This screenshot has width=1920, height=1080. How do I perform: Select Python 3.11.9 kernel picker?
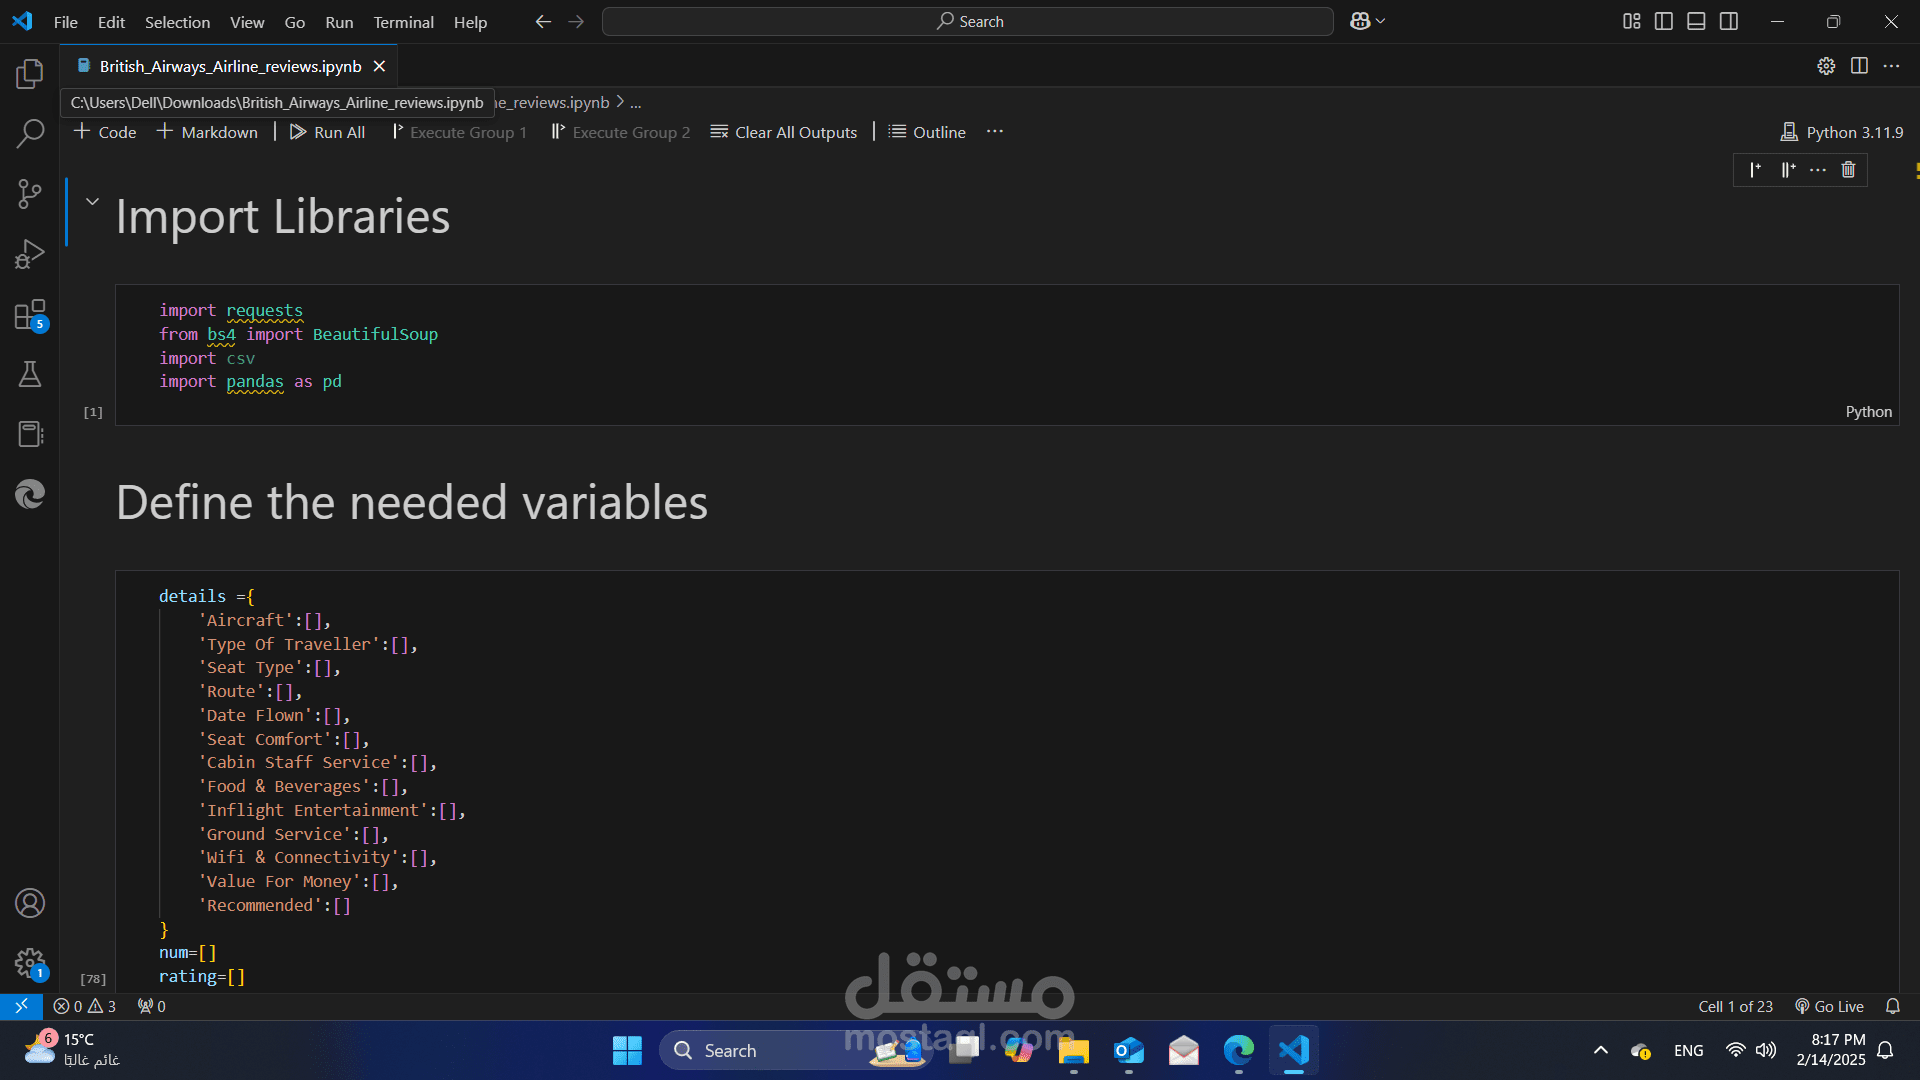[1842, 132]
